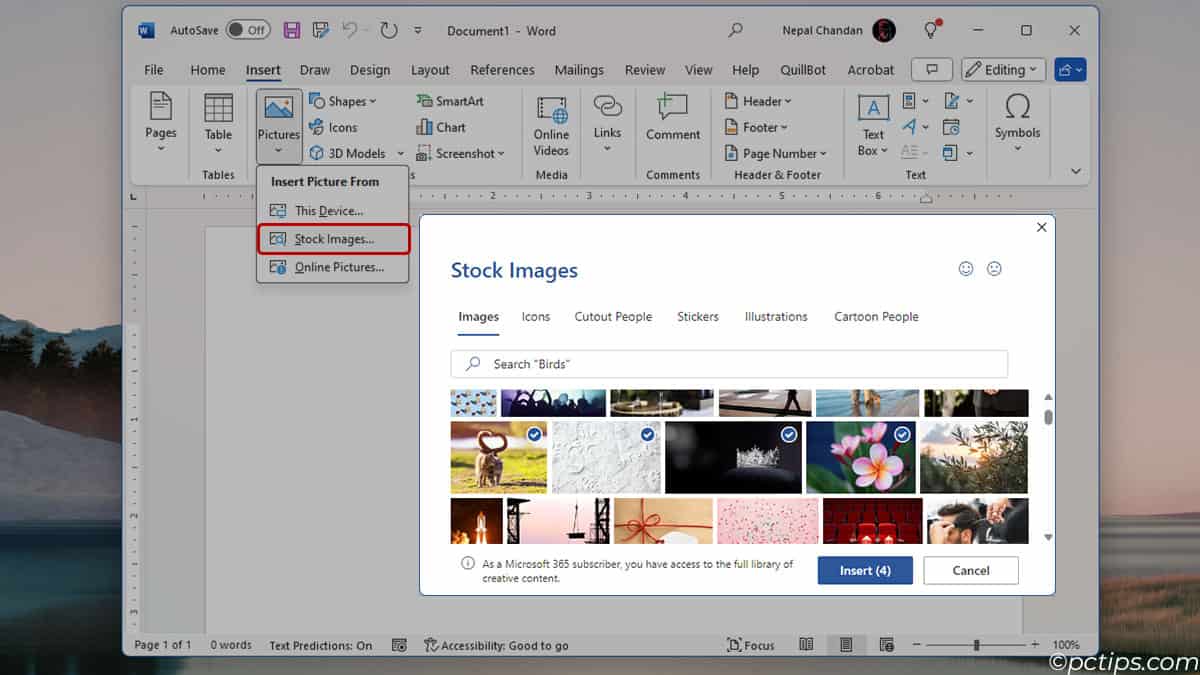1200x675 pixels.
Task: Insert a Comment using the ribbon
Action: tap(673, 118)
